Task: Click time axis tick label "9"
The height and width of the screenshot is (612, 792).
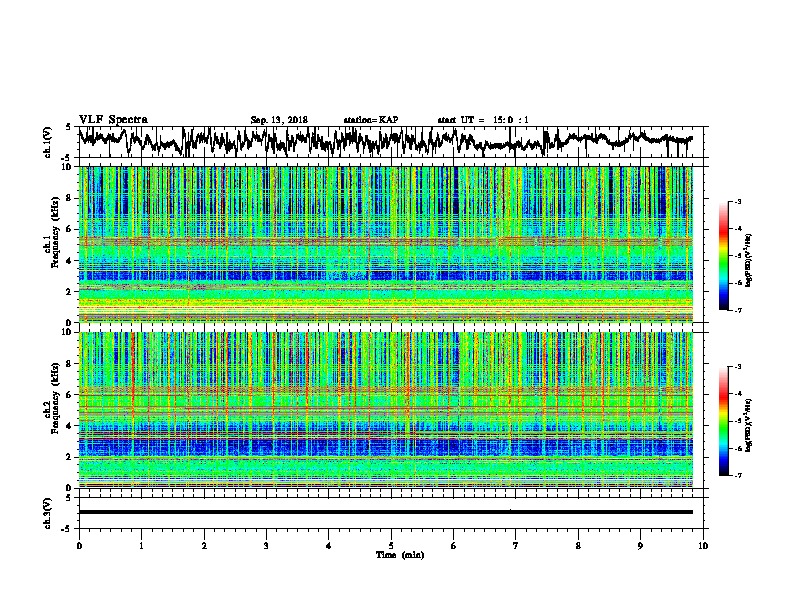Action: tap(640, 546)
